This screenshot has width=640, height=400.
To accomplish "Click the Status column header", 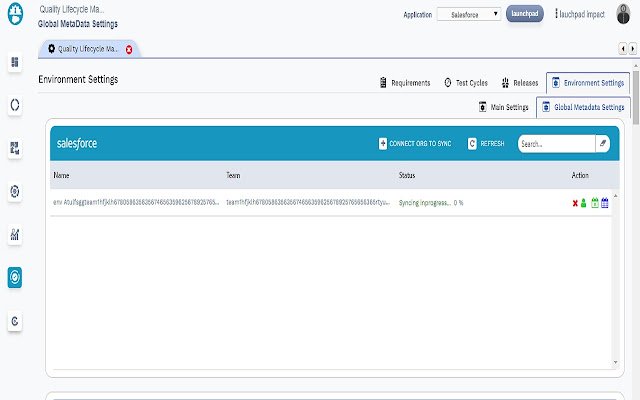I will coord(407,175).
